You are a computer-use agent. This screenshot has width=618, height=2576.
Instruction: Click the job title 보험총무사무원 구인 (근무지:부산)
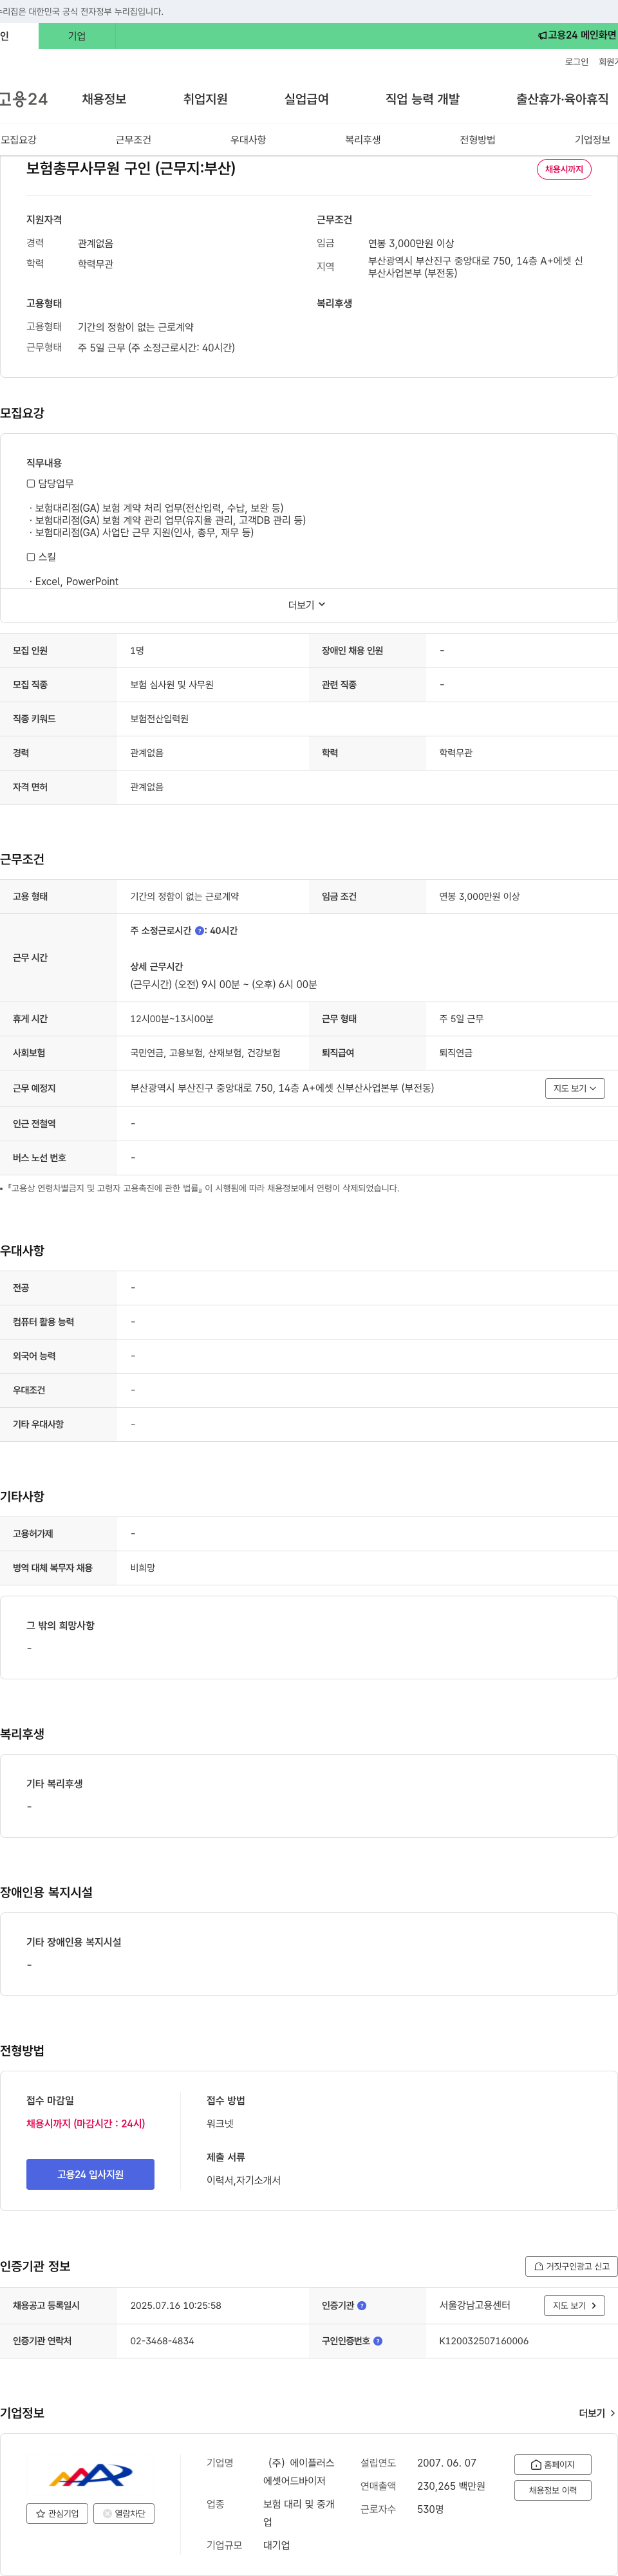click(131, 168)
